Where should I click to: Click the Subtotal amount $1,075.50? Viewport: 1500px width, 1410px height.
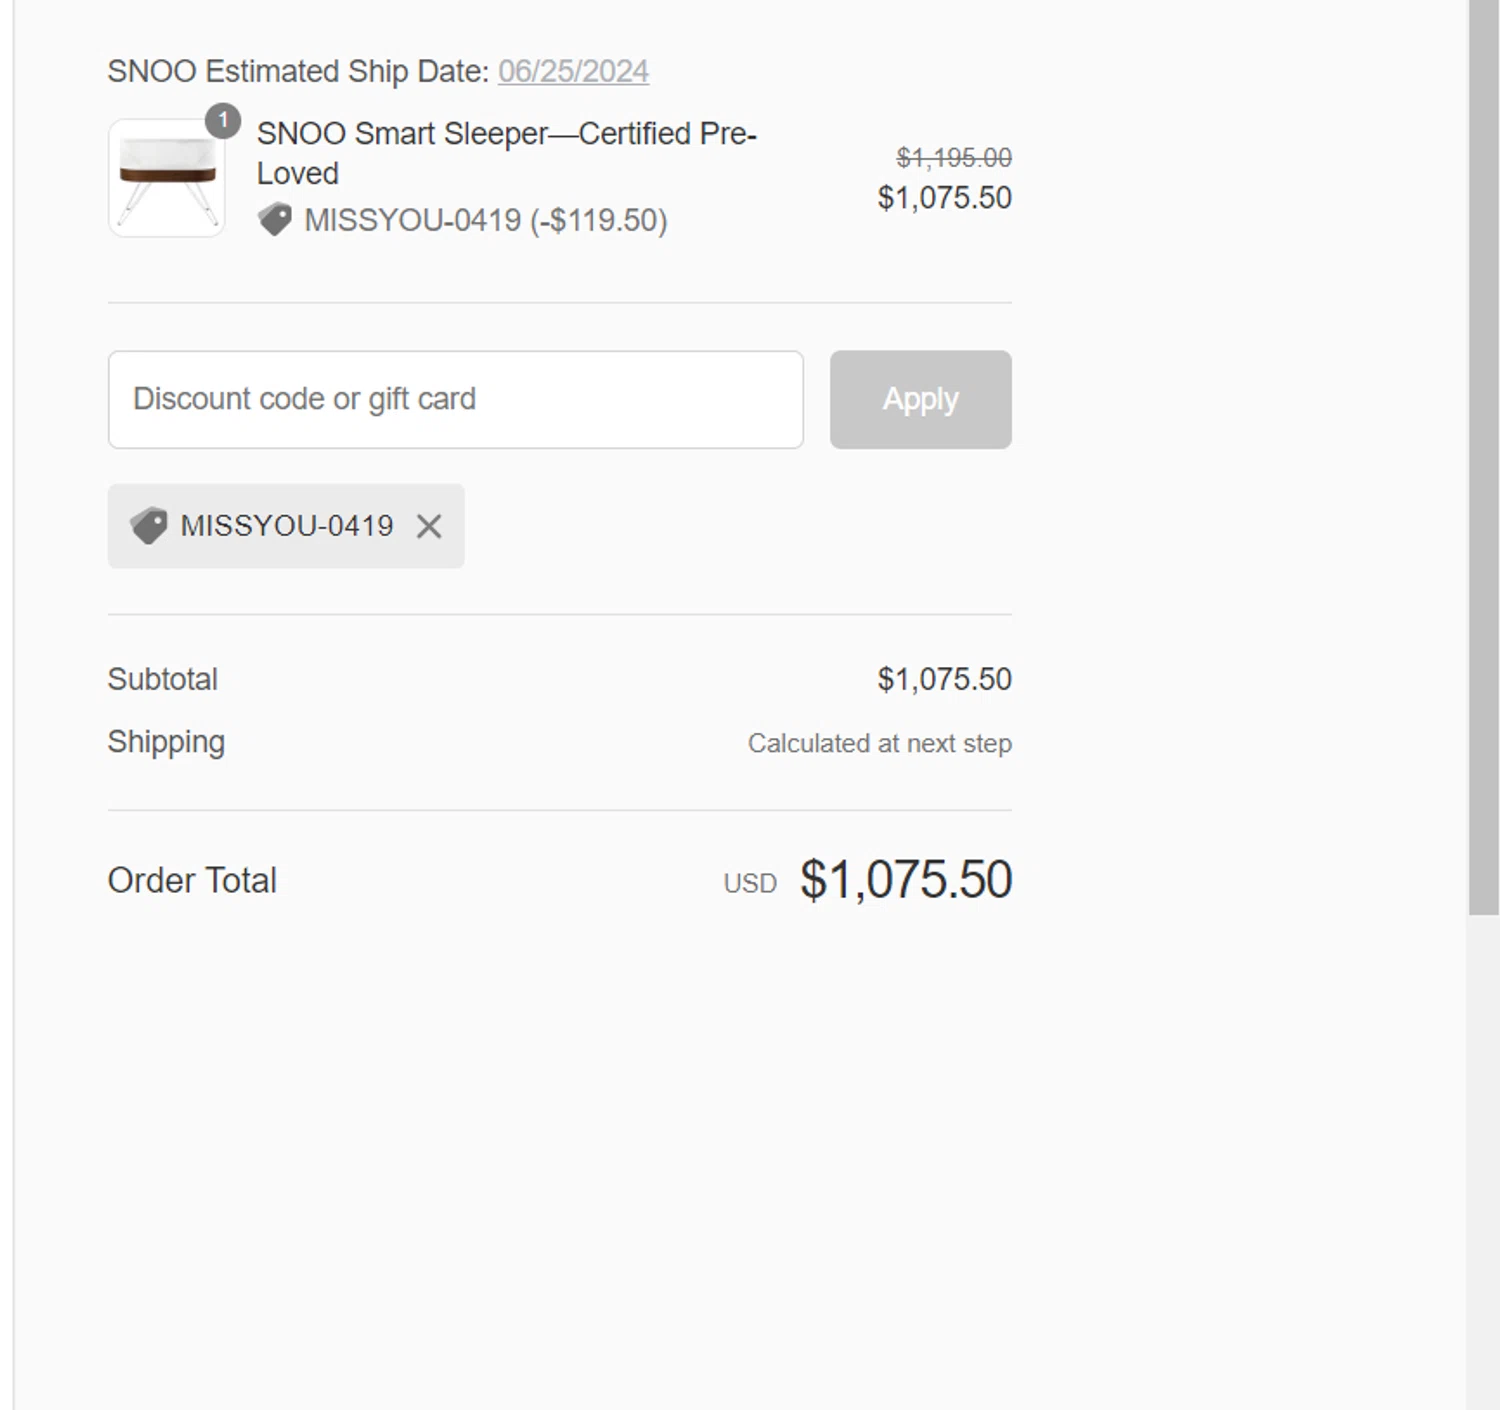pyautogui.click(x=944, y=679)
